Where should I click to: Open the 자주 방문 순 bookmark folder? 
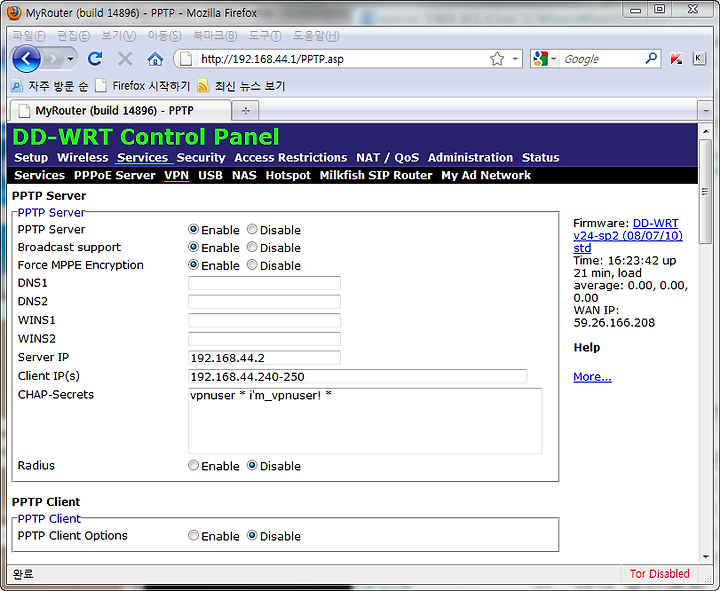(49, 85)
